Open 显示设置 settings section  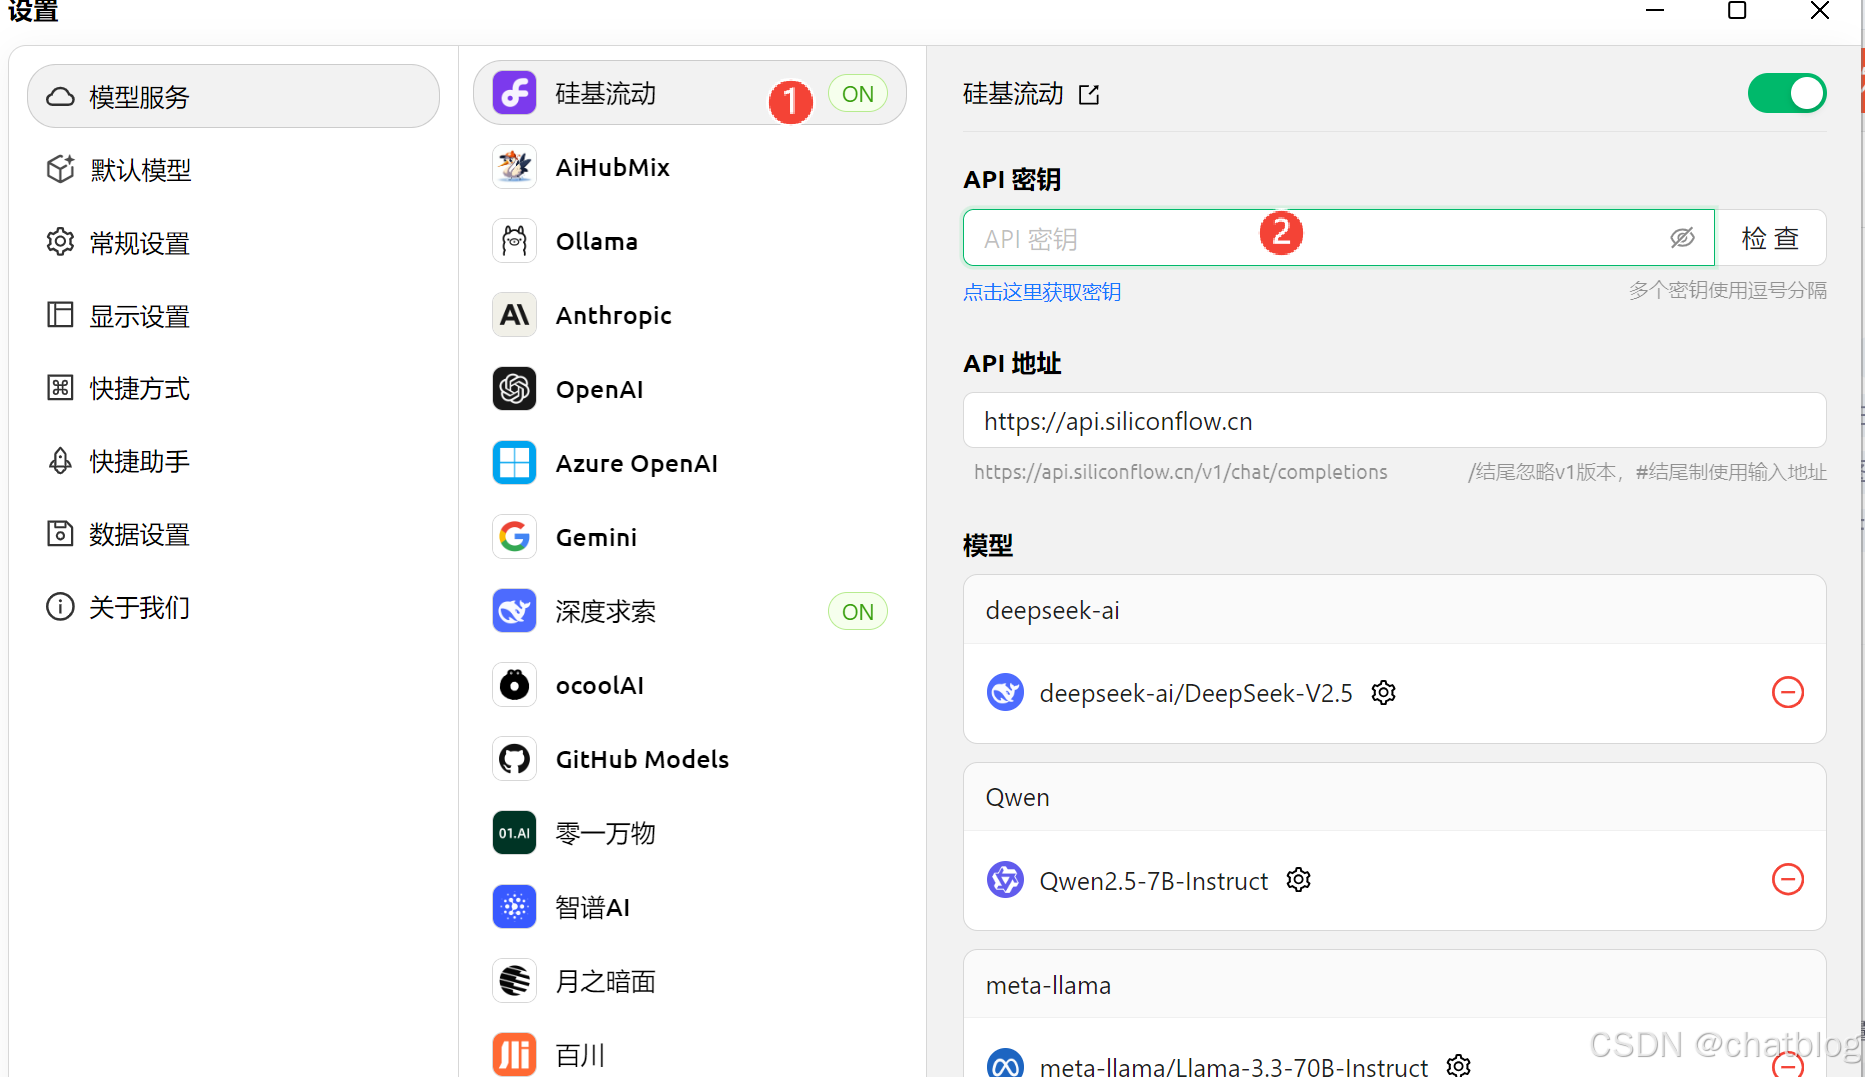(x=233, y=316)
